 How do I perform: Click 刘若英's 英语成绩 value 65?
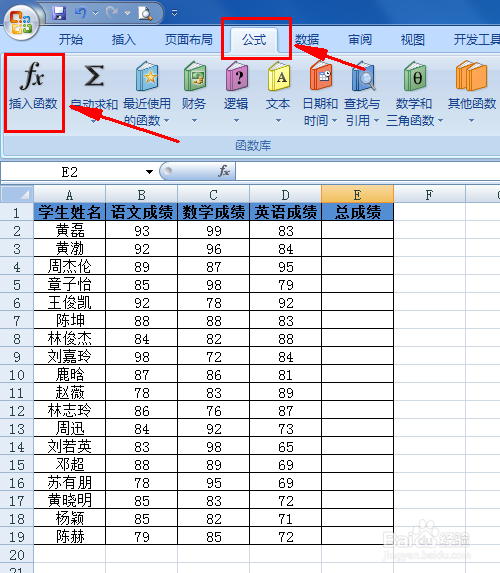[285, 447]
